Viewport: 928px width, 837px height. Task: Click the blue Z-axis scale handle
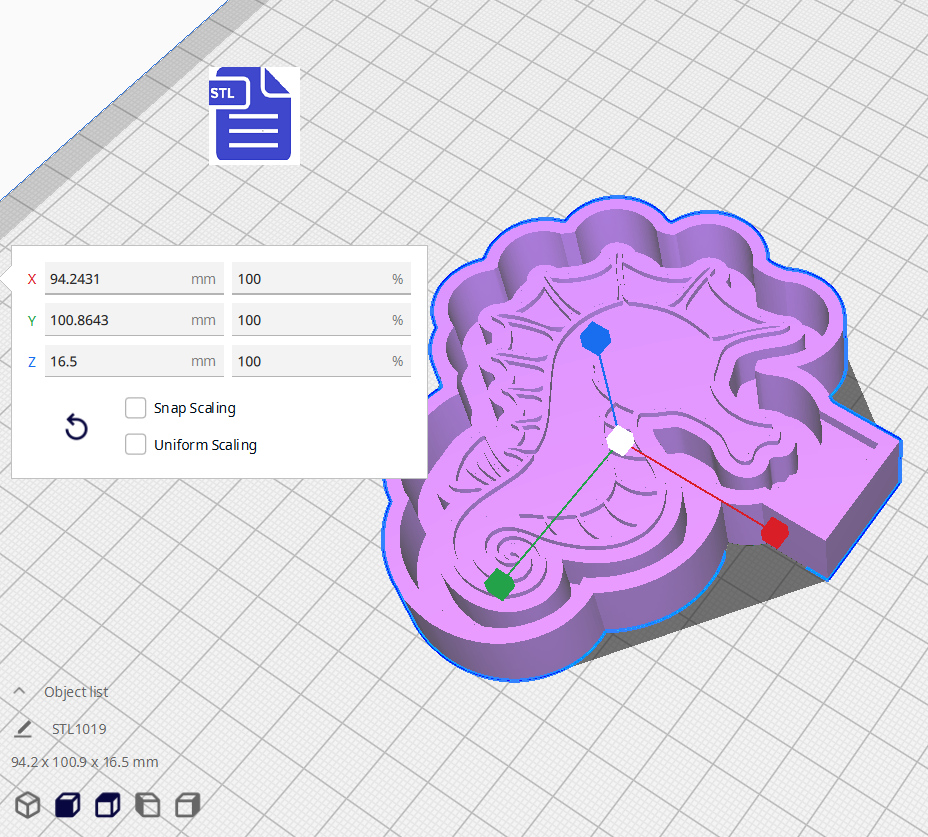click(595, 339)
